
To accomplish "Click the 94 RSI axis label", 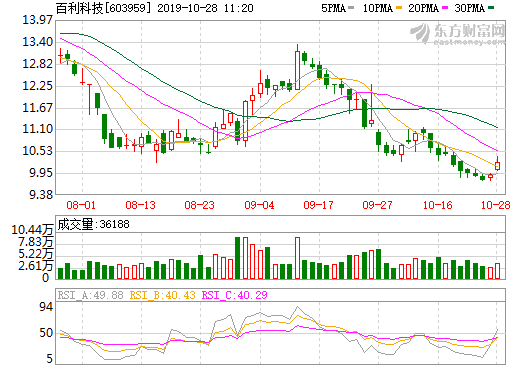I will point(46,307).
